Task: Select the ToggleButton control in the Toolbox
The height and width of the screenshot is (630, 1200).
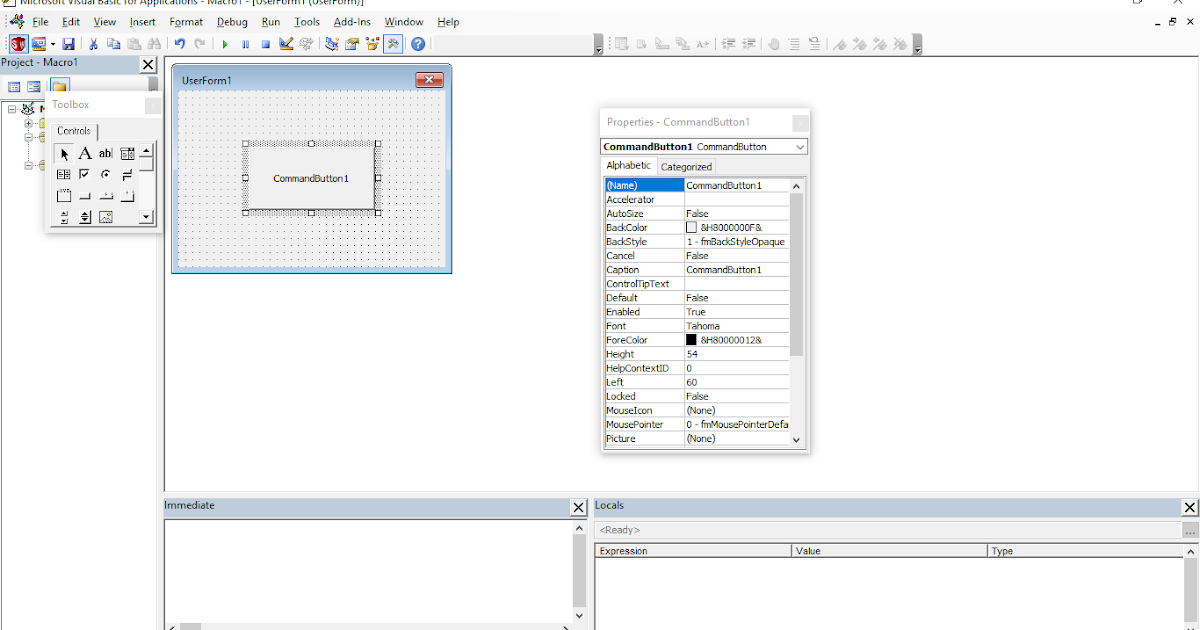Action: tap(127, 173)
